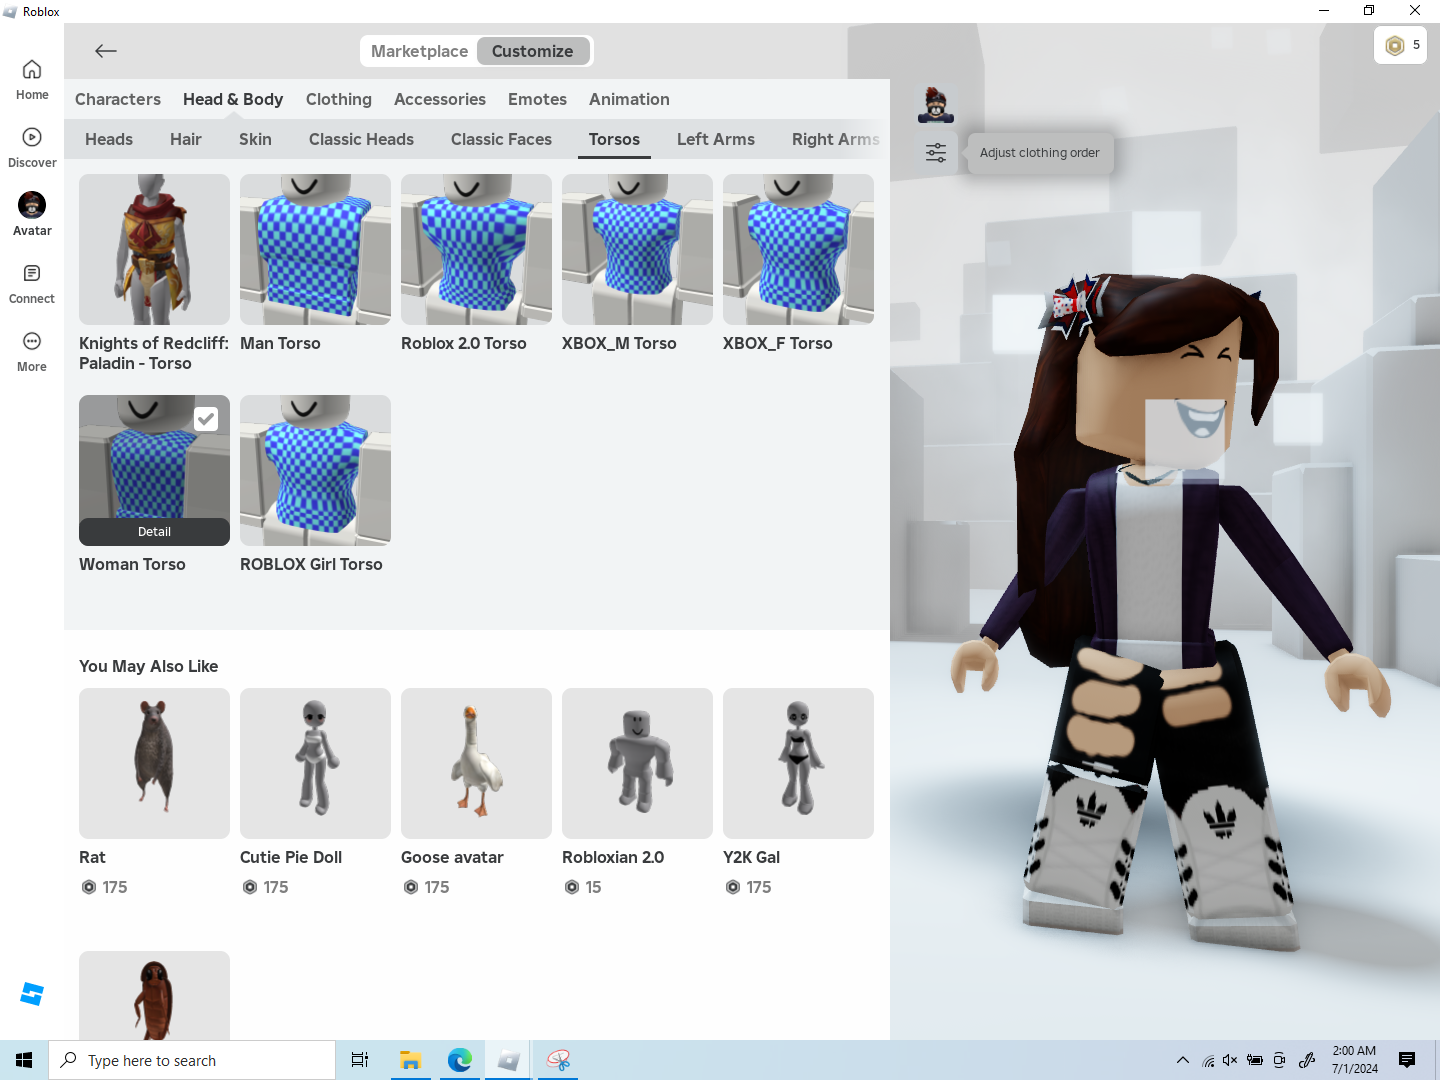This screenshot has width=1440, height=1080.
Task: Select the Classic Heads subcategory tab
Action: [x=361, y=139]
